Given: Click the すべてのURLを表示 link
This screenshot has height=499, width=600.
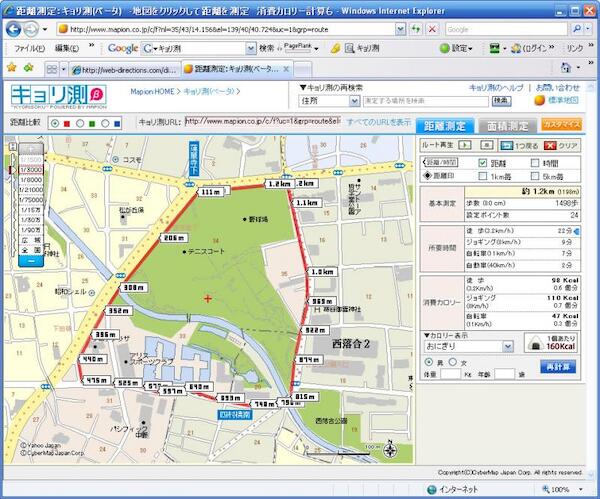Looking at the screenshot, I should click(379, 122).
